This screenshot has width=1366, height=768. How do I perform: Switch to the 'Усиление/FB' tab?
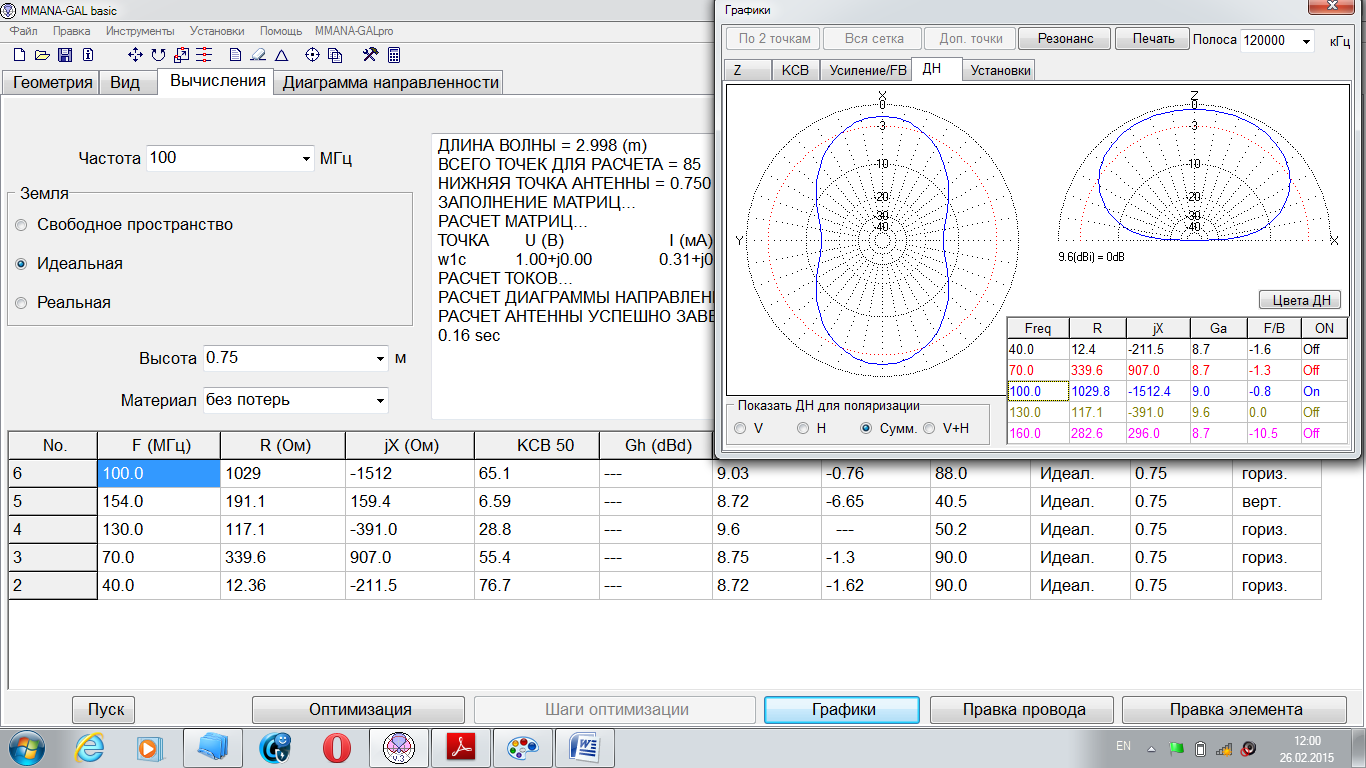tap(865, 70)
